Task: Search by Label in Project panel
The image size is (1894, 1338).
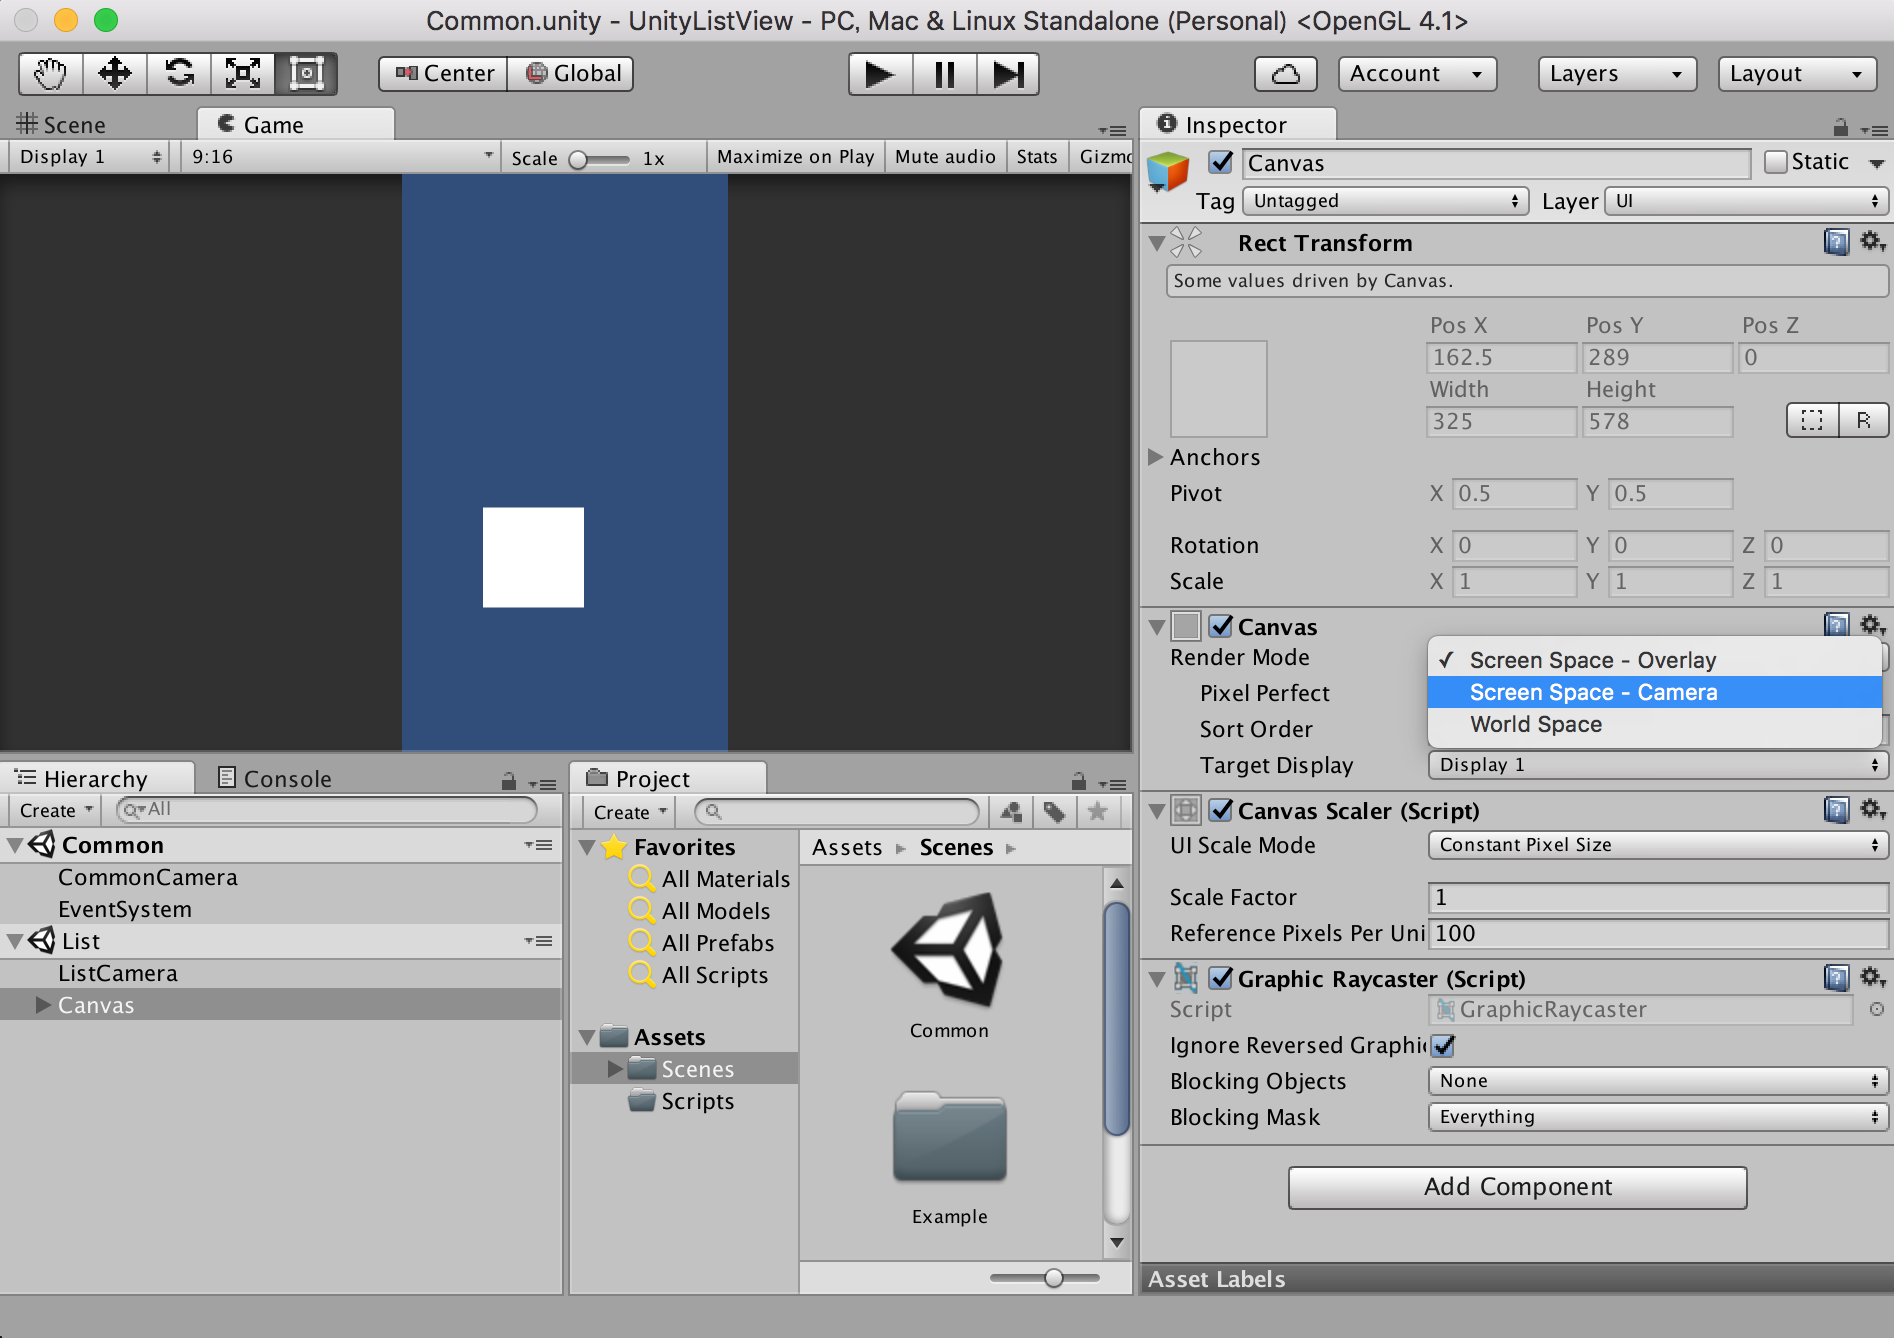Action: 1054,812
